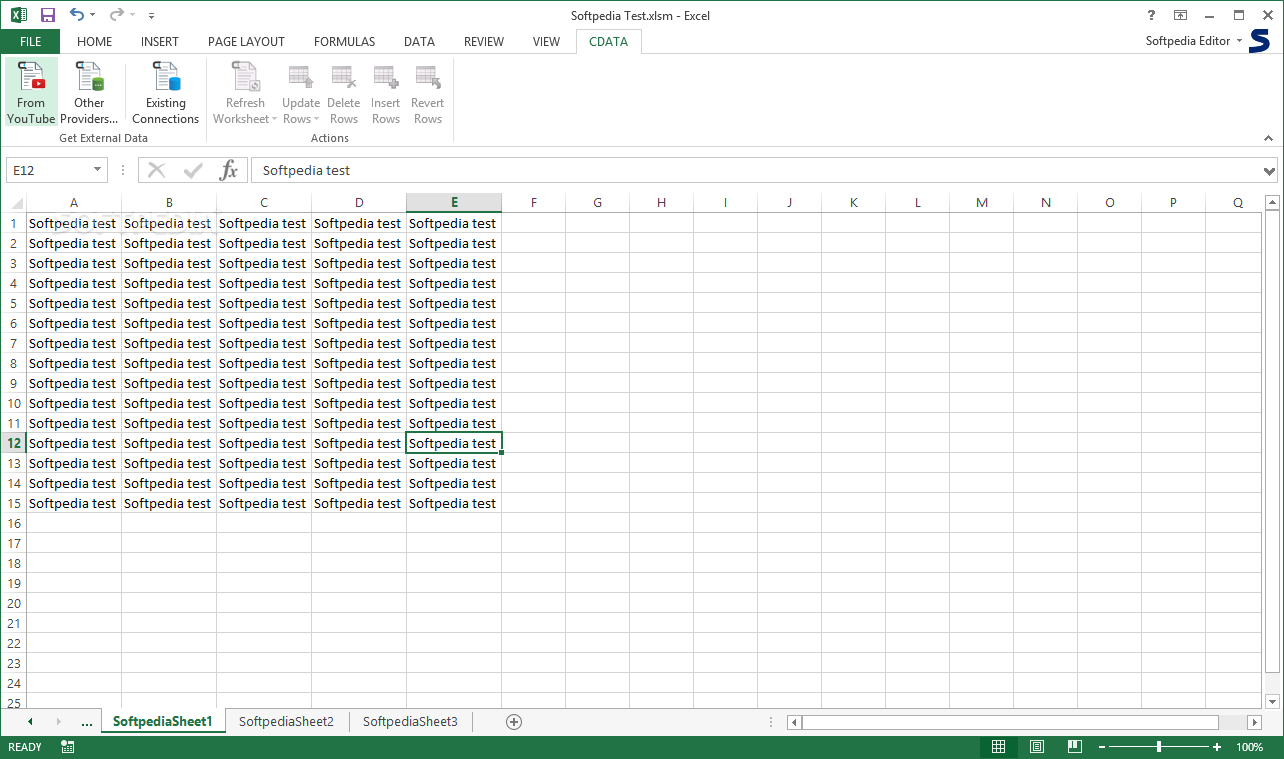
Task: Expand the formula bar
Action: click(1269, 170)
